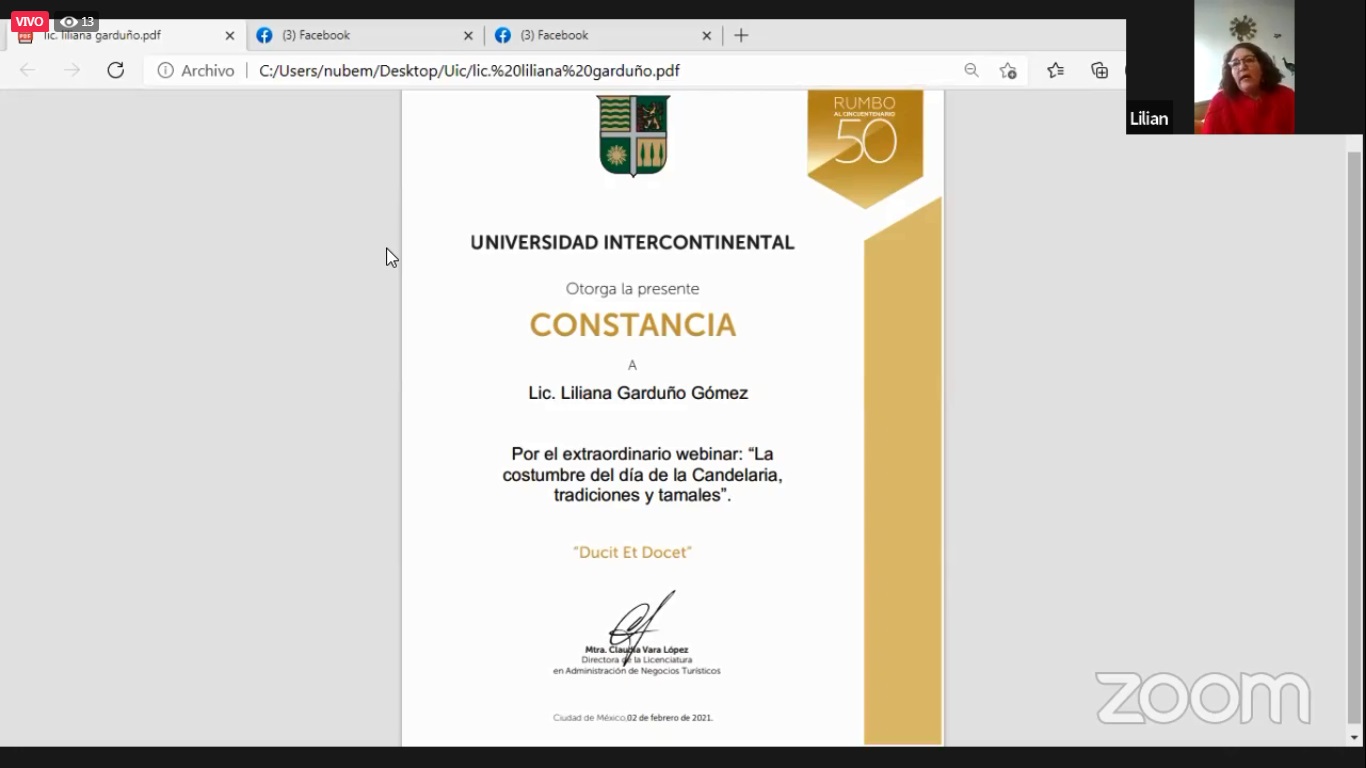The width and height of the screenshot is (1366, 768).
Task: Switch to the second Facebook tab
Action: coord(603,35)
